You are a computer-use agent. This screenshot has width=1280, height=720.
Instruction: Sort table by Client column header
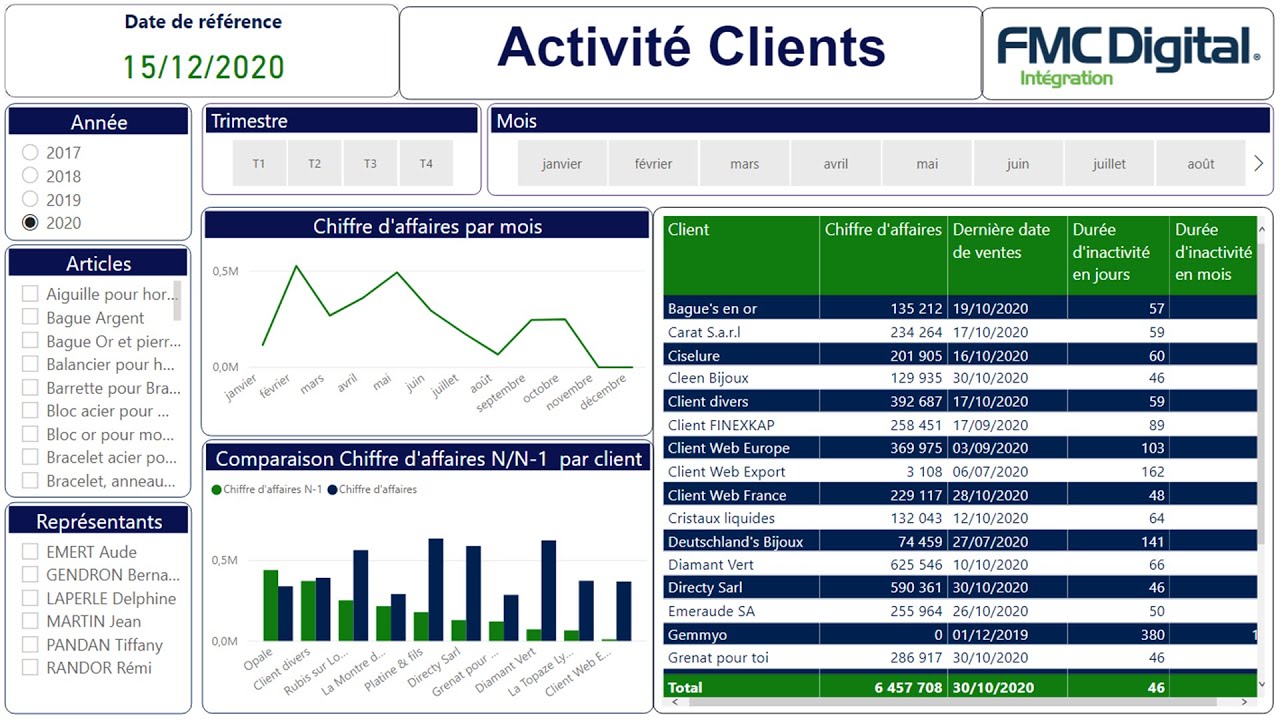click(741, 255)
